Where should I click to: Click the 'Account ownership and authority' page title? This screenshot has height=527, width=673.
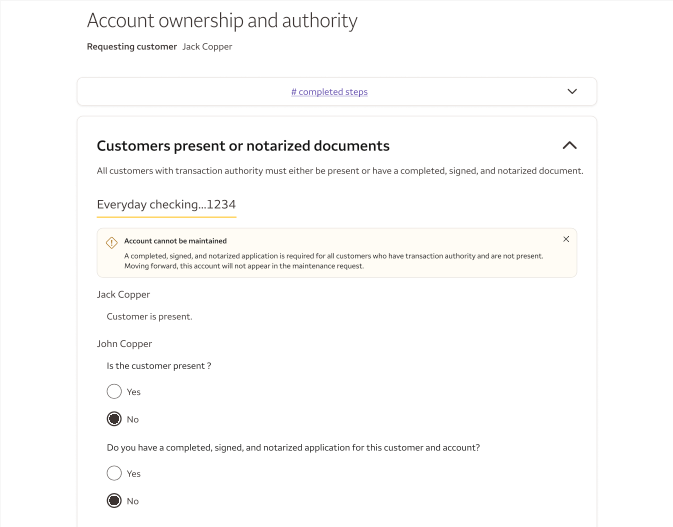coord(222,20)
